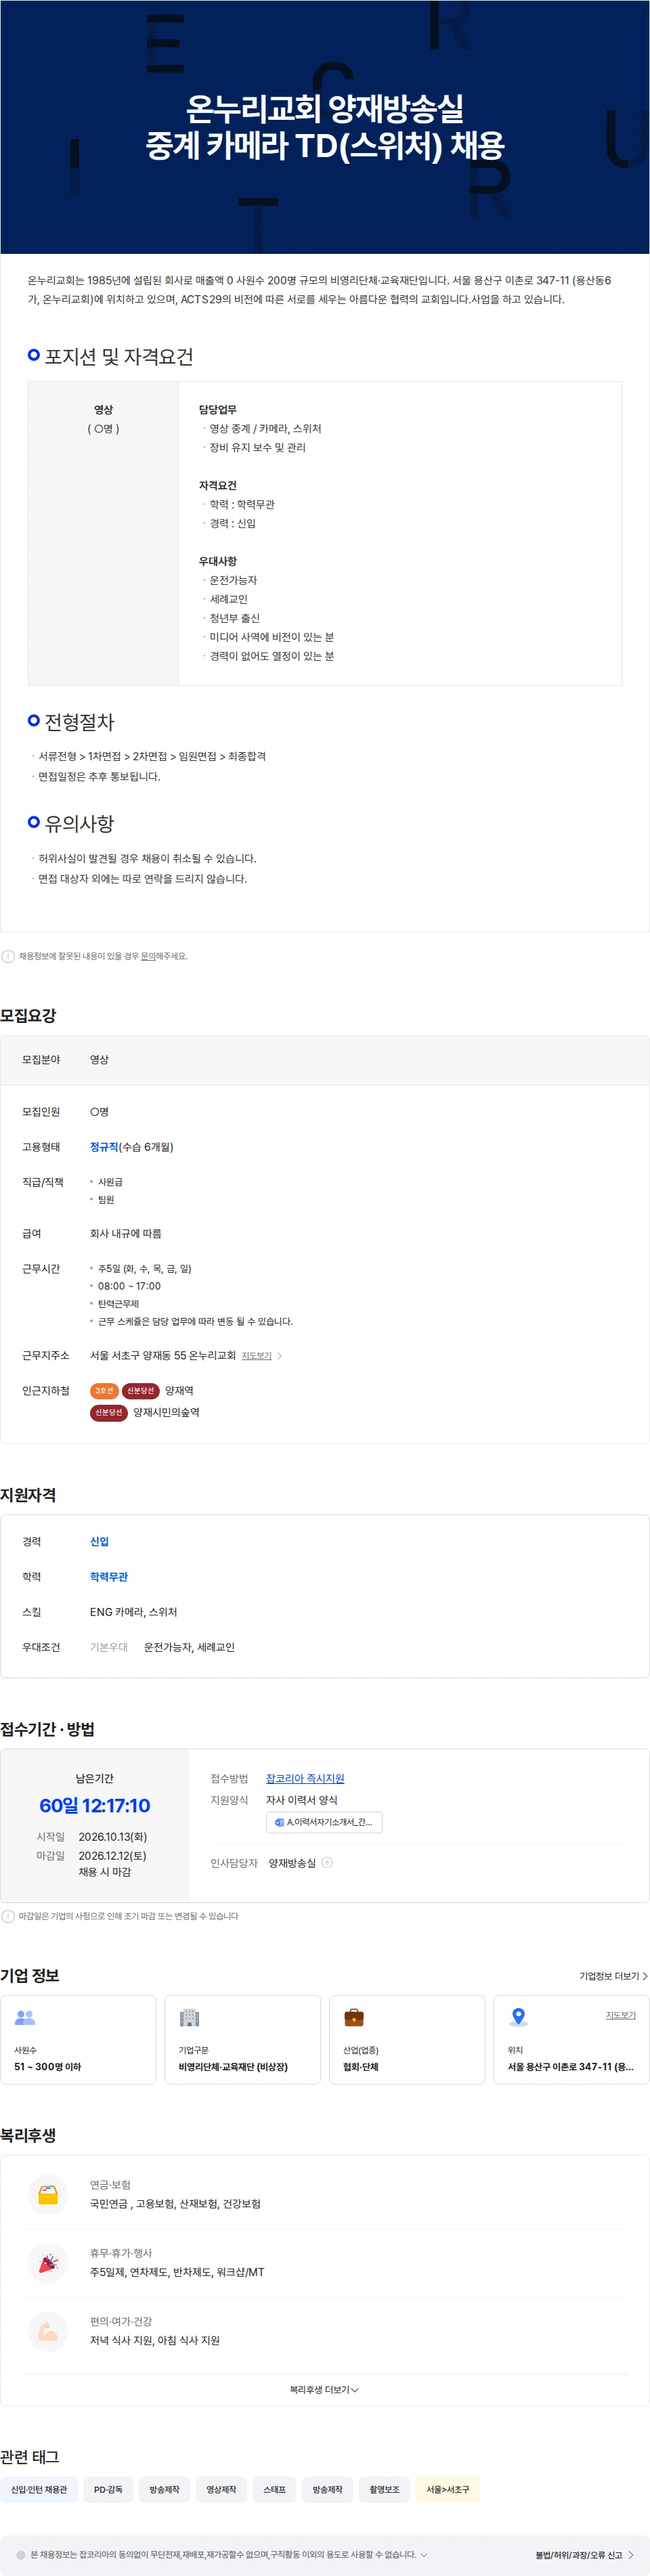The height and width of the screenshot is (2576, 650).
Task: Open the 촬영보조 tag
Action: coord(384,2490)
